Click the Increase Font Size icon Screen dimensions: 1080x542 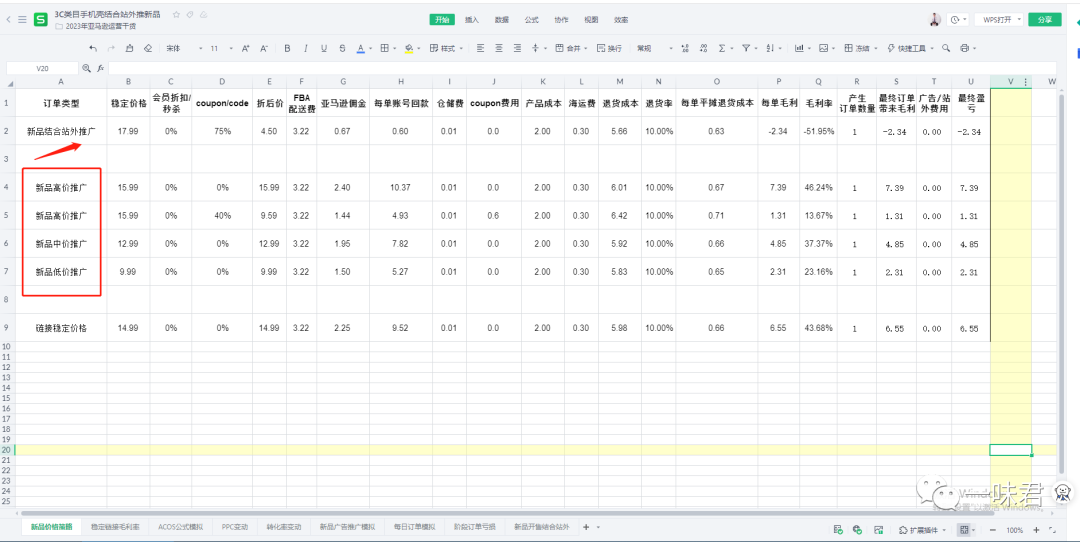246,48
